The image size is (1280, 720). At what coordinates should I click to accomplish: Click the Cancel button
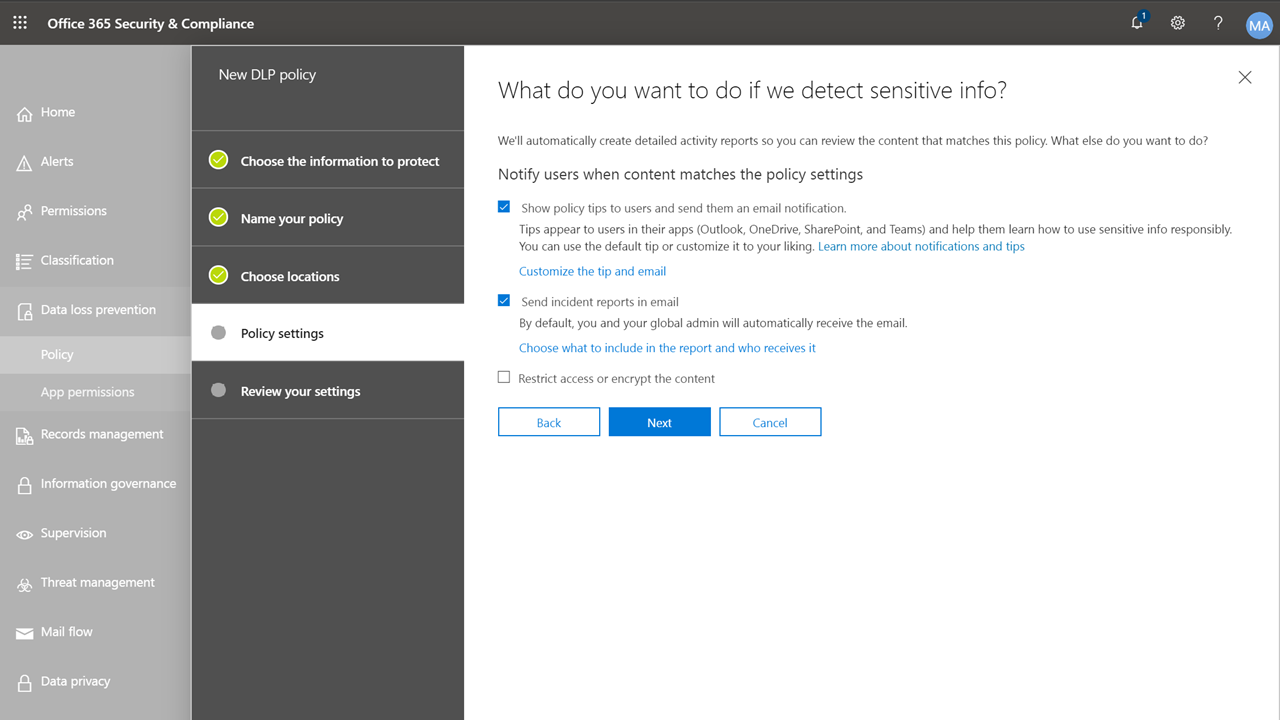click(x=770, y=422)
